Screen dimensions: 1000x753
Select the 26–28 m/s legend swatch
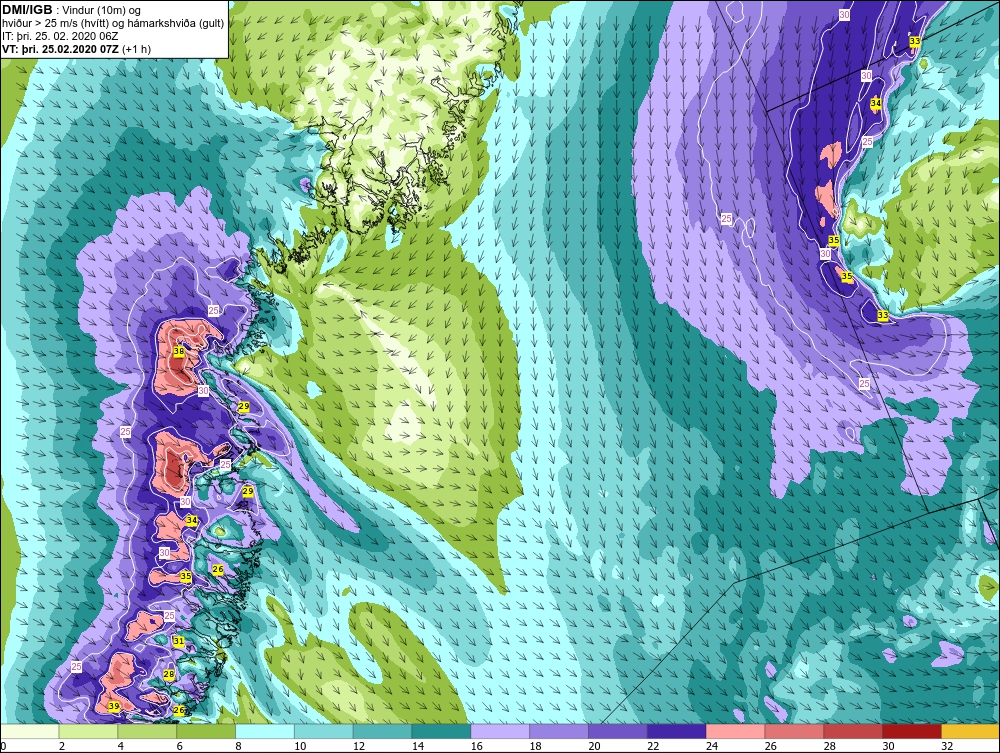tap(794, 731)
